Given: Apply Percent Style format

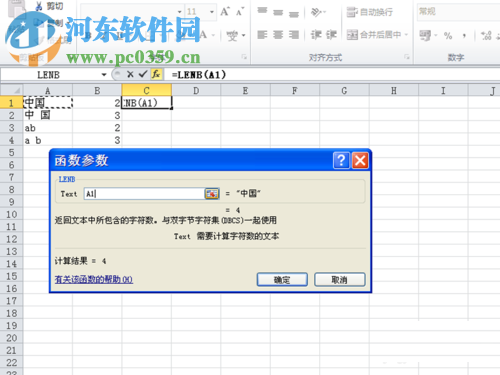Looking at the screenshot, I should coord(448,35).
